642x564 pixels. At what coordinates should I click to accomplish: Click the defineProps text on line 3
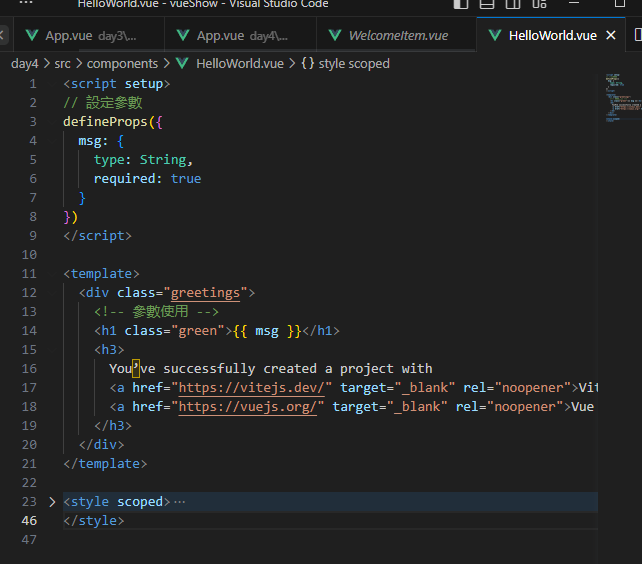coord(105,122)
